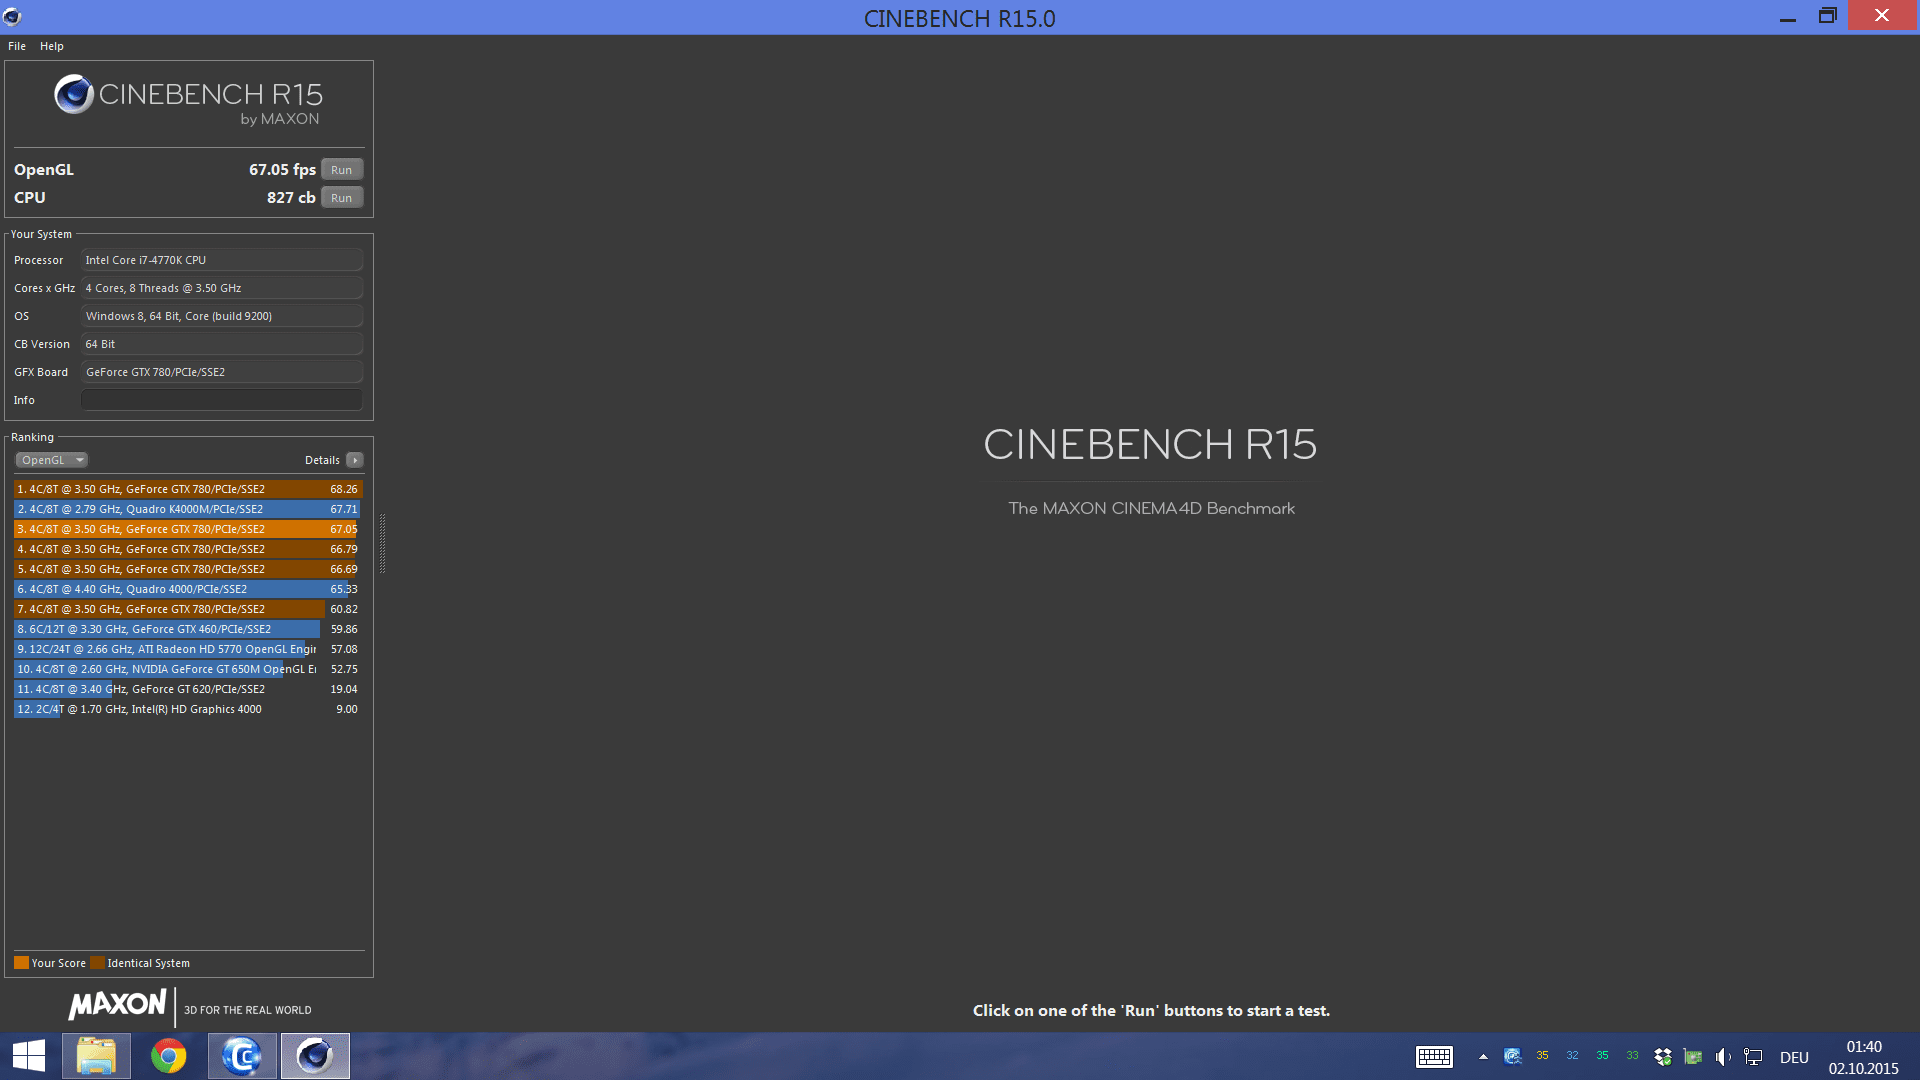
Task: Open the OpenGL ranking type dropdown
Action: (52, 460)
